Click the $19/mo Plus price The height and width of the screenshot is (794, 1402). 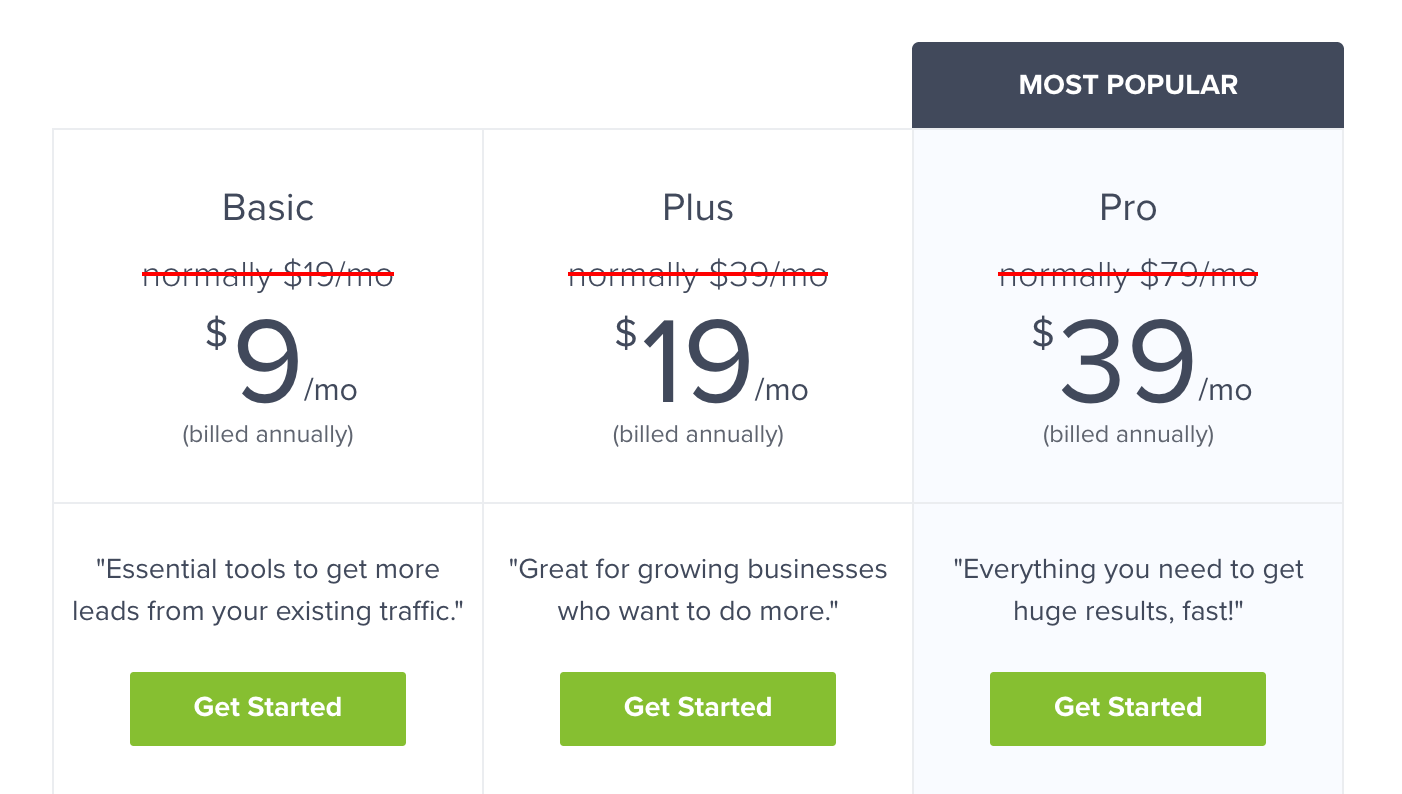pyautogui.click(x=711, y=361)
